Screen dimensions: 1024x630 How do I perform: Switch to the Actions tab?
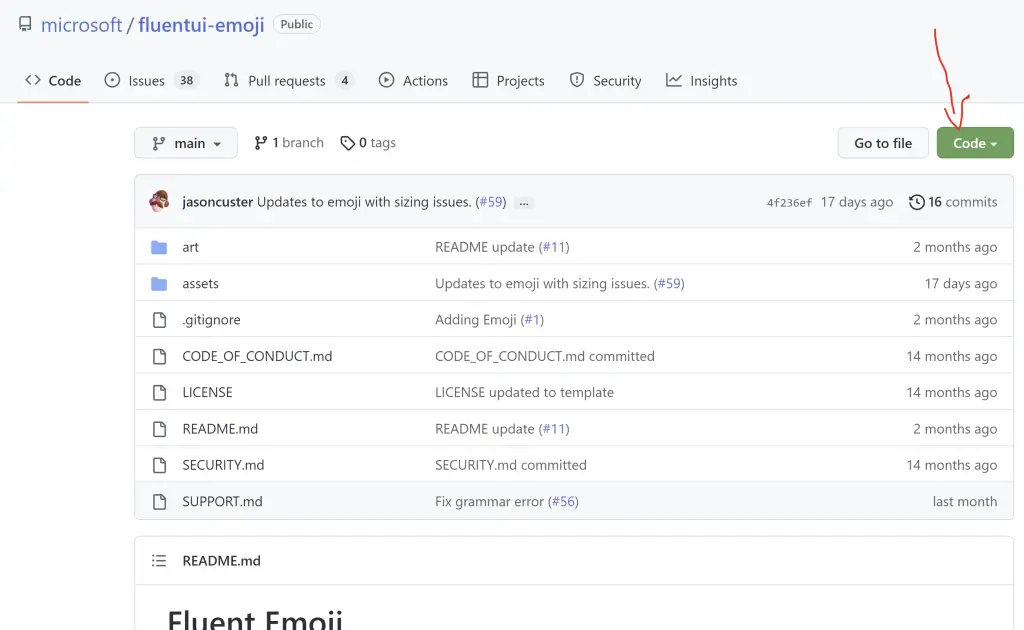pyautogui.click(x=413, y=80)
